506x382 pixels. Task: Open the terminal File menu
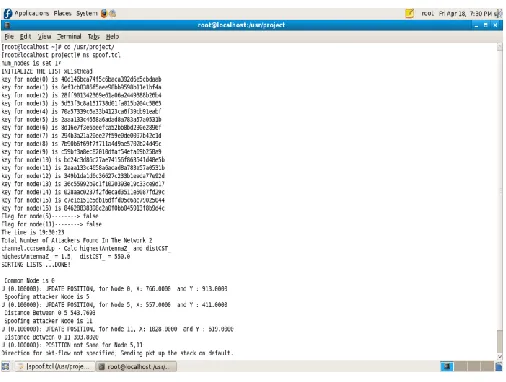[x=9, y=37]
